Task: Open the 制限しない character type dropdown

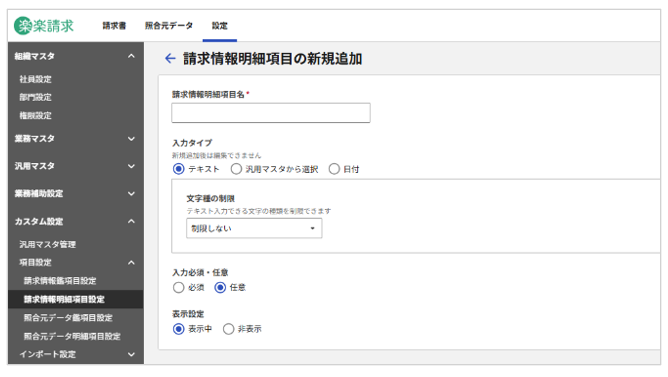Action: [x=254, y=228]
